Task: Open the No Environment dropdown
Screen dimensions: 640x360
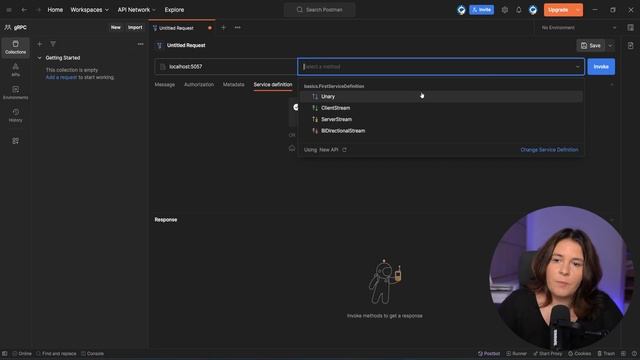Action: coord(579,28)
